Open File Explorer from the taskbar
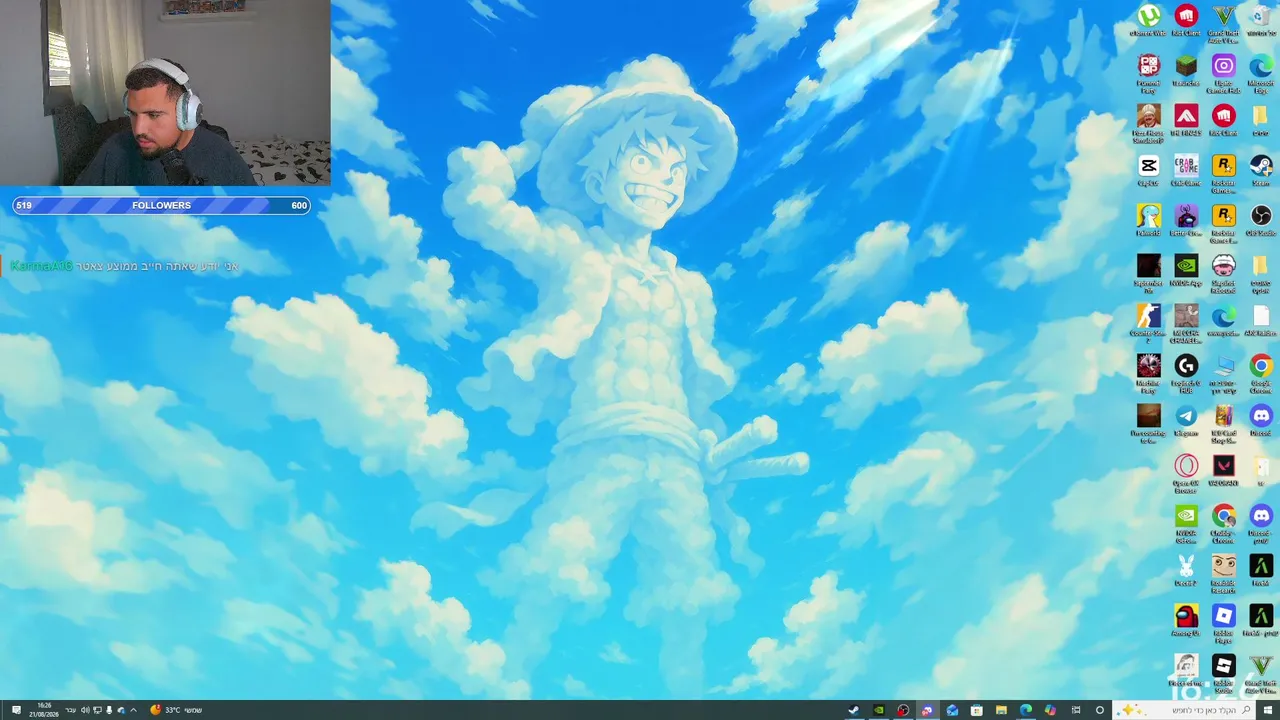The width and height of the screenshot is (1280, 720). [x=1001, y=710]
